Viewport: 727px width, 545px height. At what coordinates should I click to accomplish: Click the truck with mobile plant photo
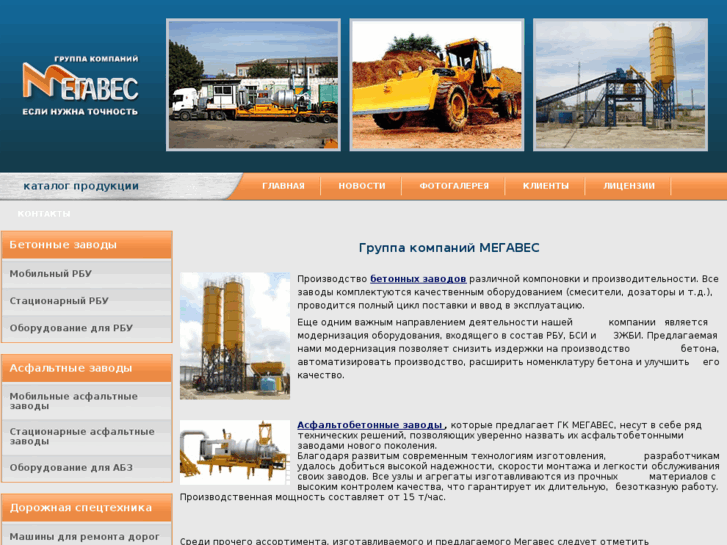click(253, 85)
